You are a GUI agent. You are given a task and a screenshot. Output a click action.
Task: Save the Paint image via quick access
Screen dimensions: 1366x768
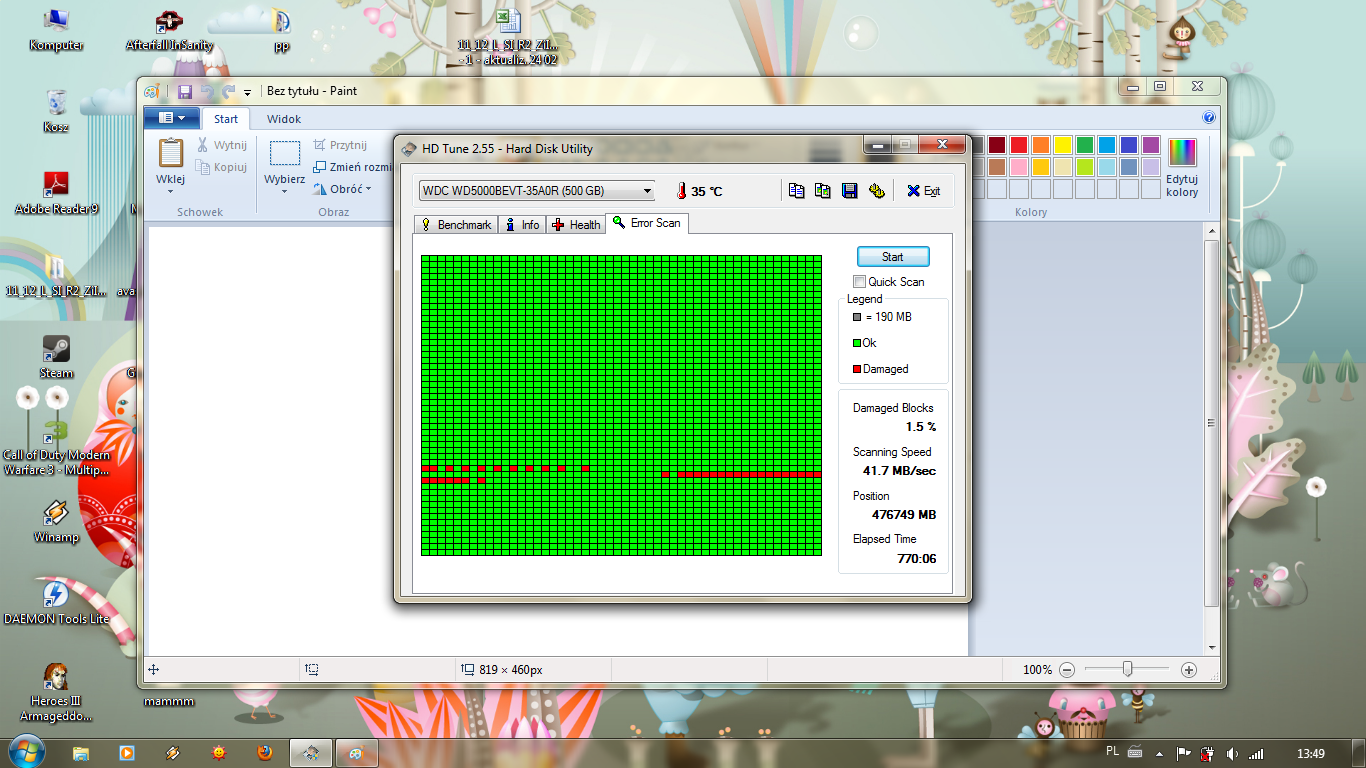coord(185,91)
